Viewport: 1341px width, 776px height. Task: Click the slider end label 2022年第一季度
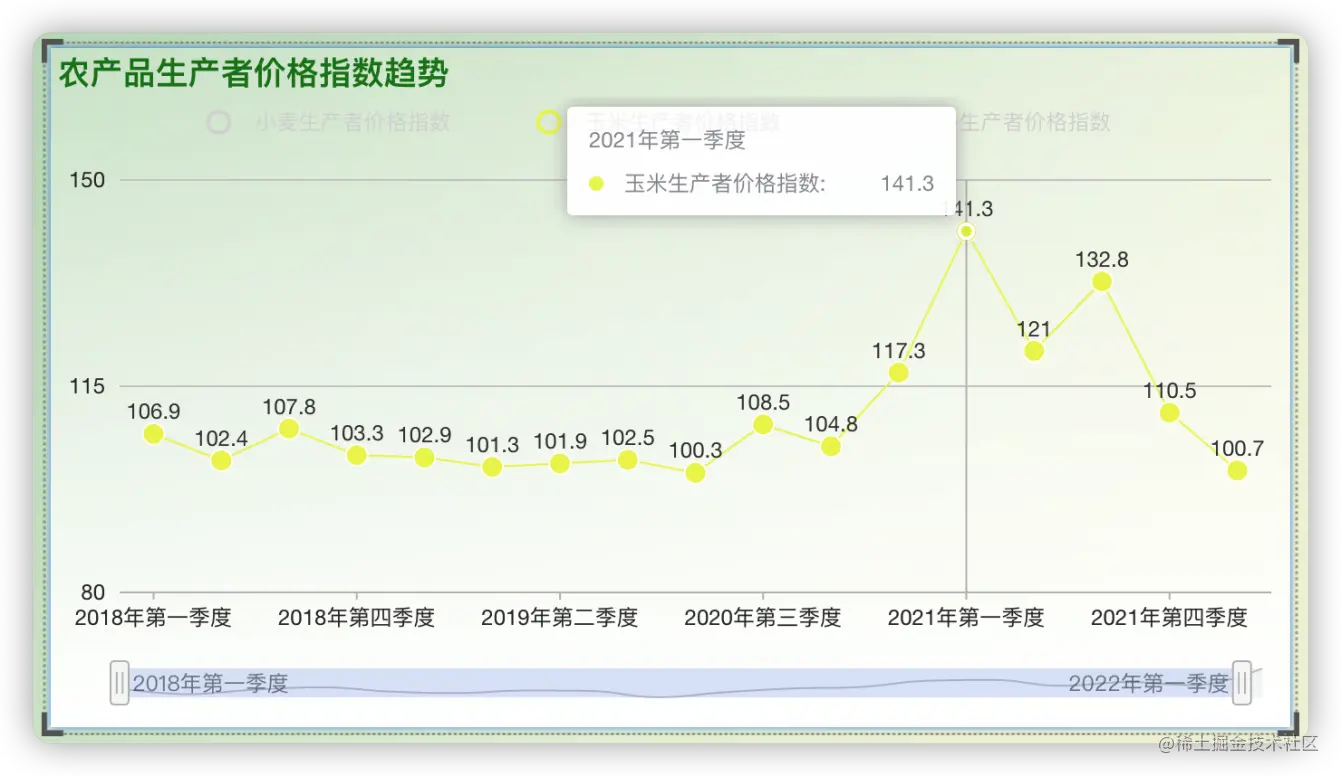1148,684
